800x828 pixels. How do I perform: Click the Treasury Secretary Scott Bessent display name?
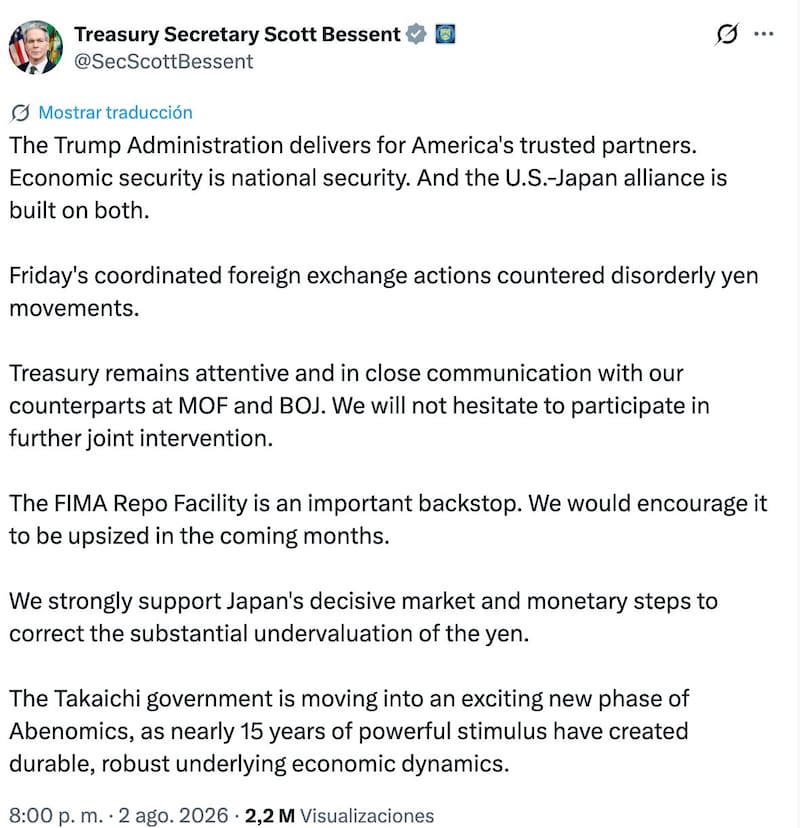(237, 34)
